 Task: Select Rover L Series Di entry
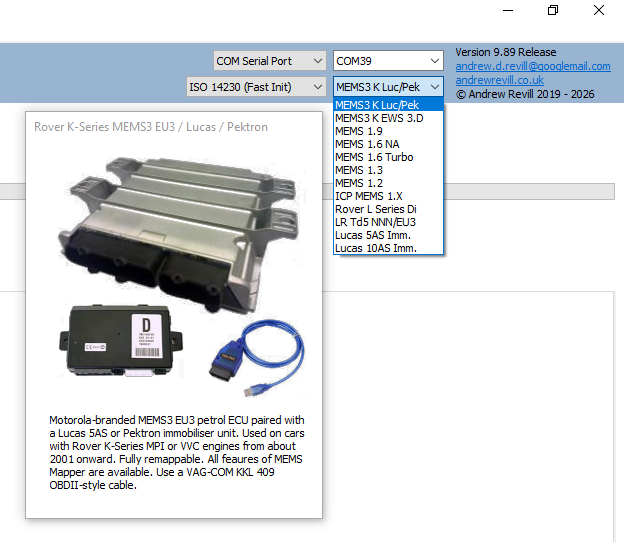pos(377,209)
